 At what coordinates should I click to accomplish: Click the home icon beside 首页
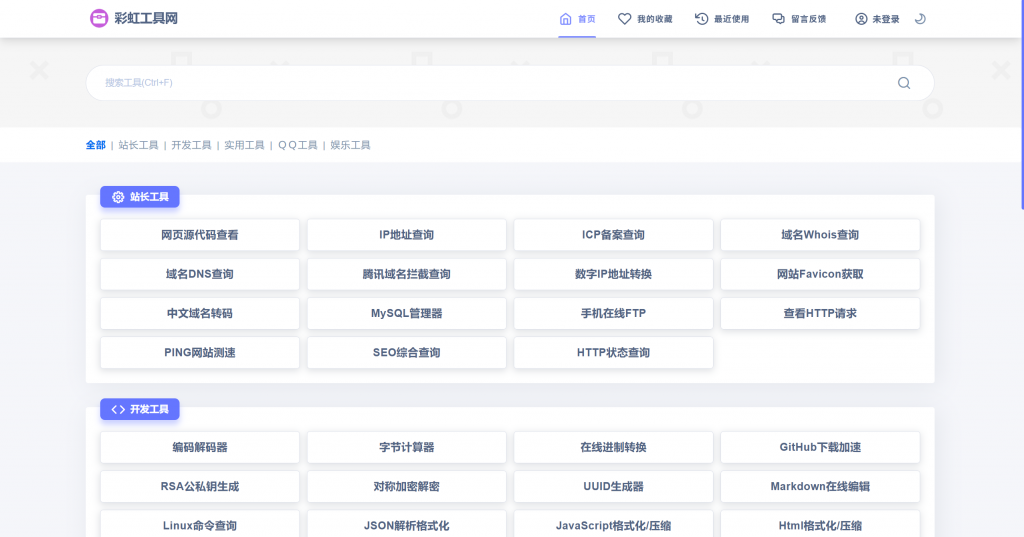[566, 19]
